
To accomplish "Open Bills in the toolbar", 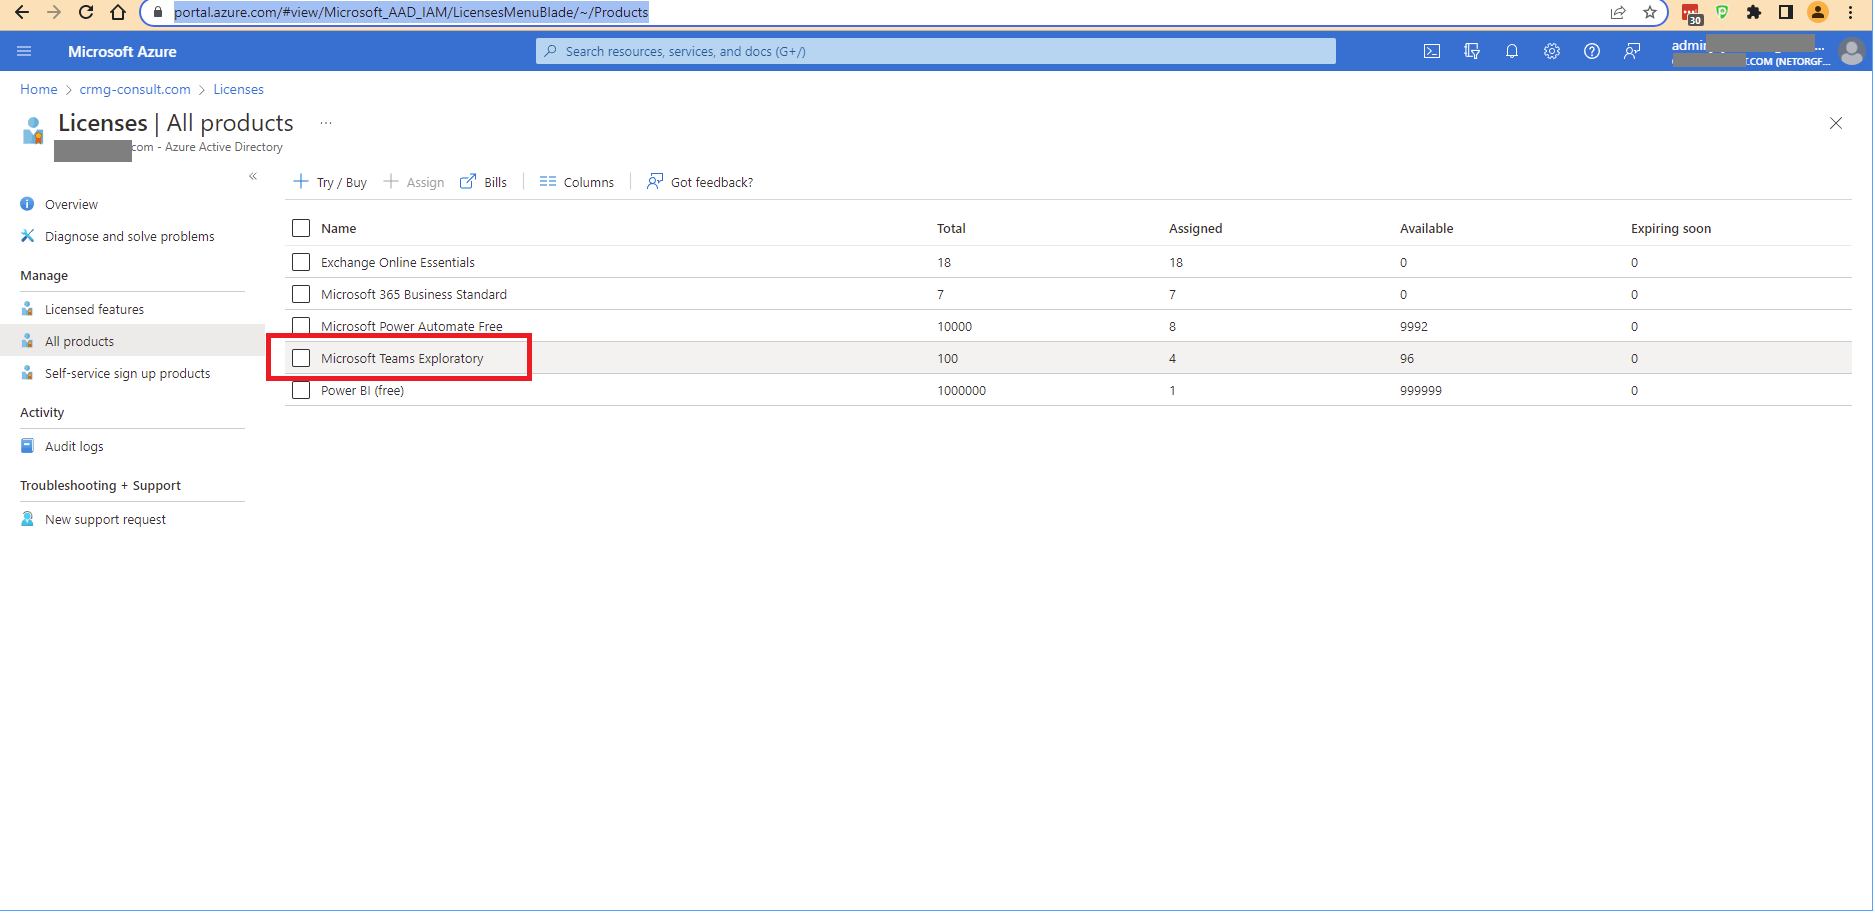I will [483, 182].
